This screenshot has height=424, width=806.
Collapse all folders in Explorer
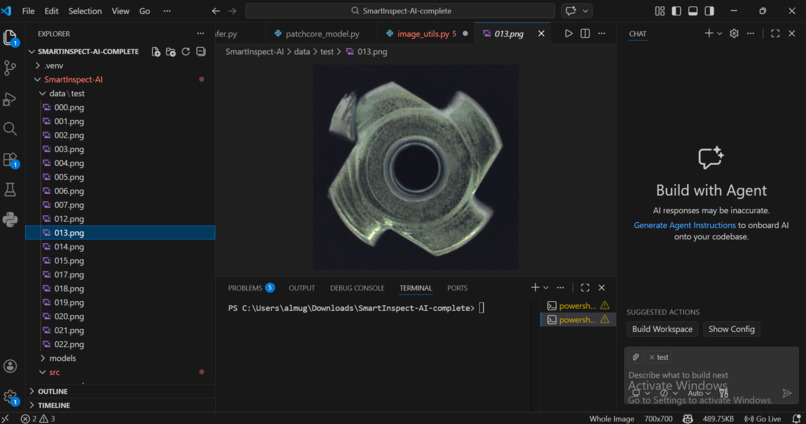(x=200, y=51)
